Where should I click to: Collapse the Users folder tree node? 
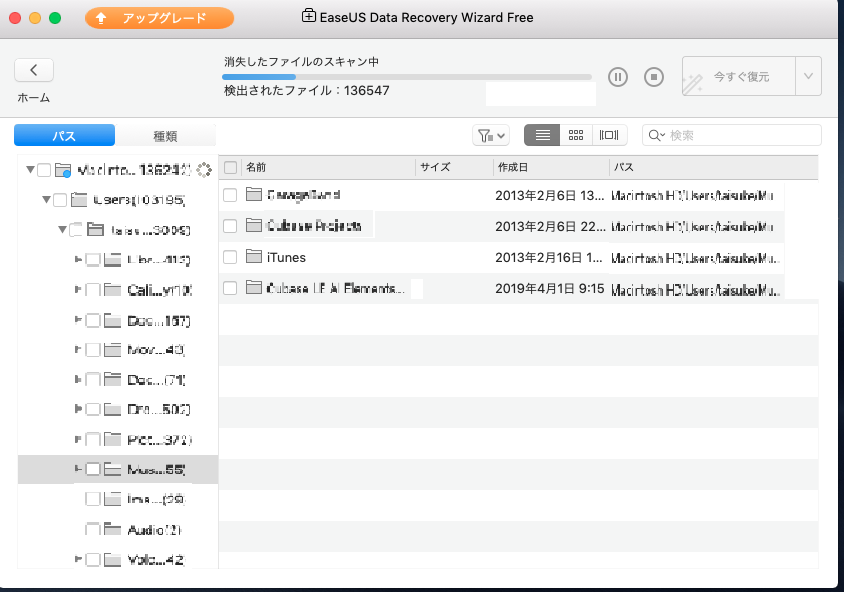(x=47, y=200)
